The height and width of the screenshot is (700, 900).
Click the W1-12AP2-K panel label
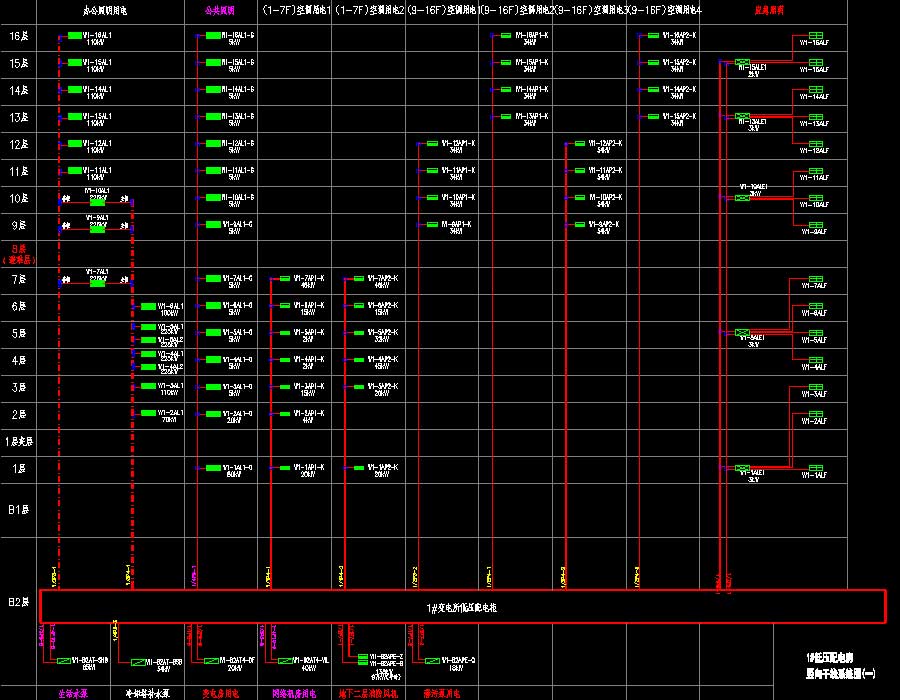click(x=606, y=146)
